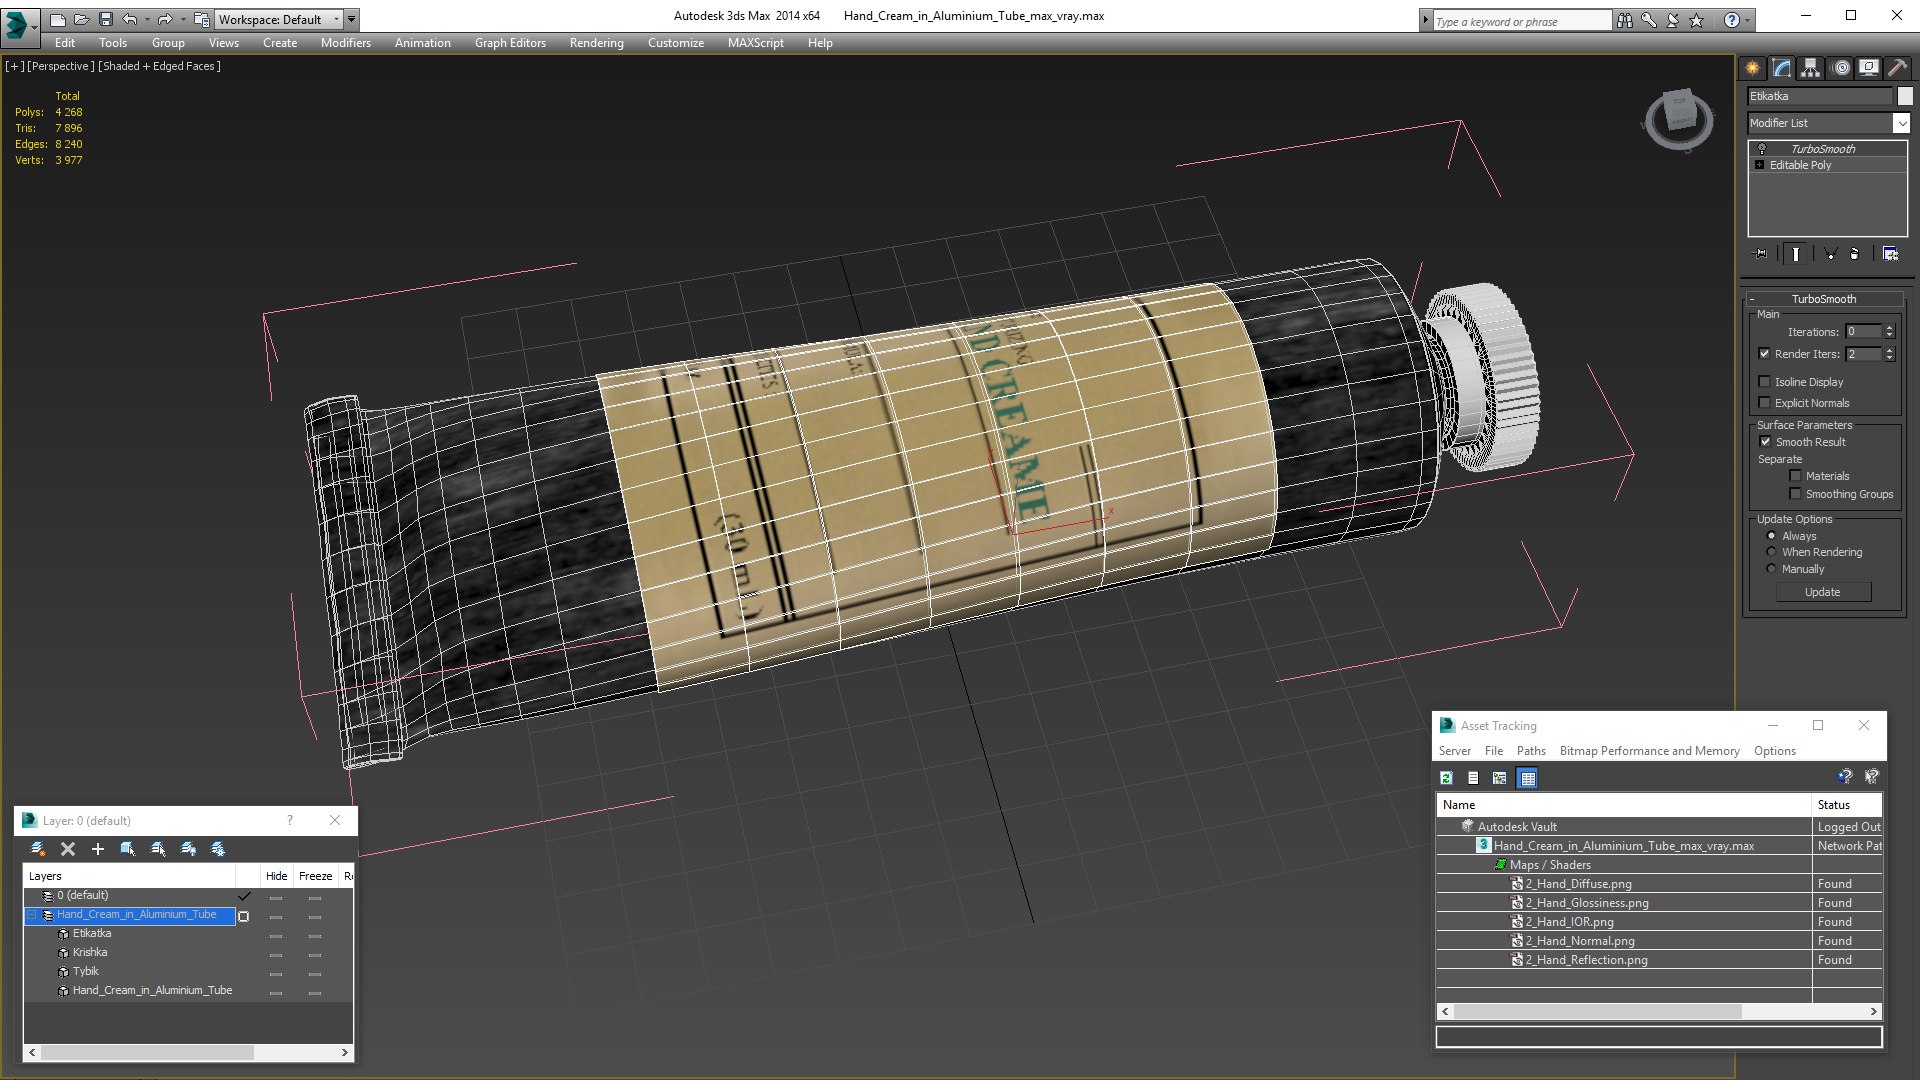Select the When Rendering update option

(x=1771, y=552)
